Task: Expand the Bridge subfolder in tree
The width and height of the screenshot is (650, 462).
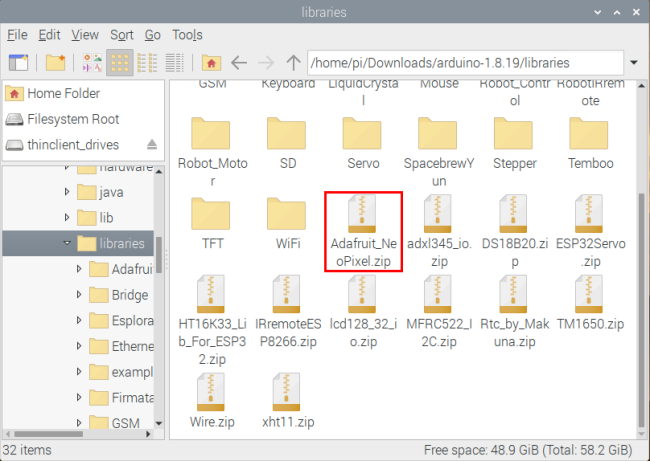Action: (x=79, y=295)
